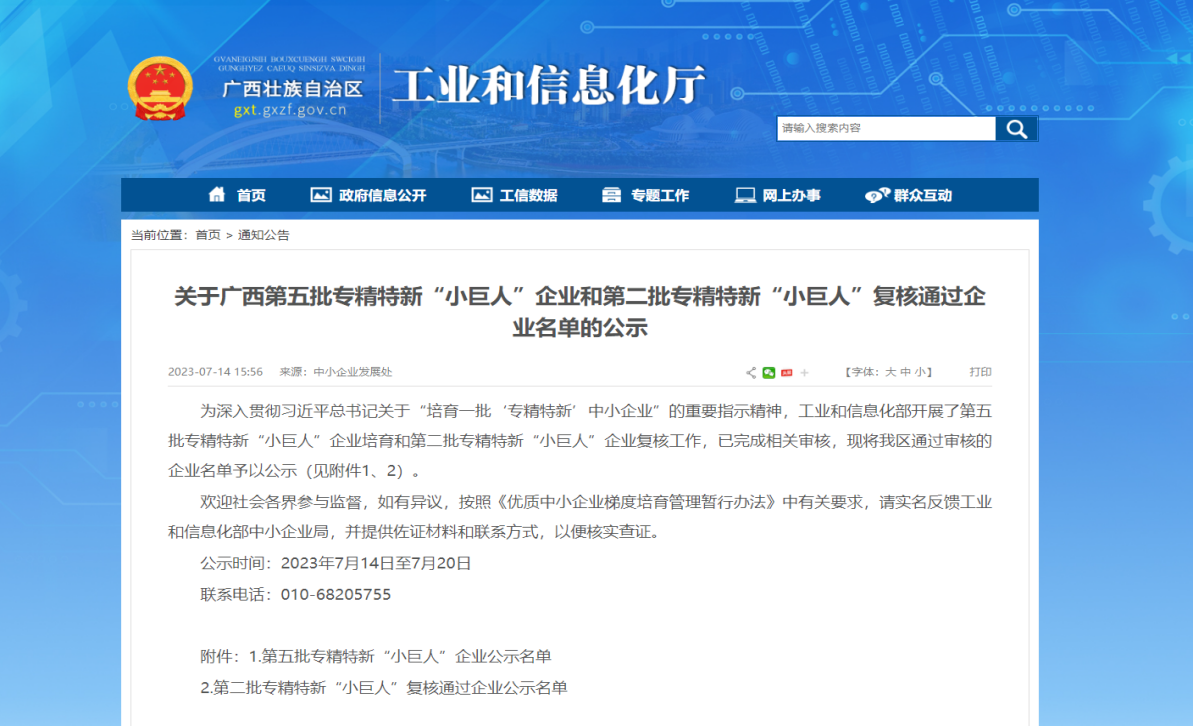The height and width of the screenshot is (726, 1193).
Task: Click the 通知公告 breadcrumb link
Action: (x=263, y=235)
